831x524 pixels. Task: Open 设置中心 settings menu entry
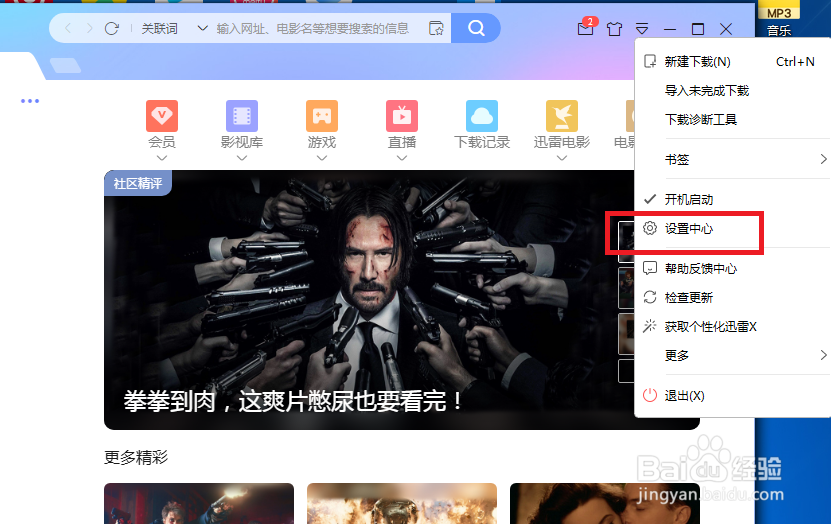732,228
